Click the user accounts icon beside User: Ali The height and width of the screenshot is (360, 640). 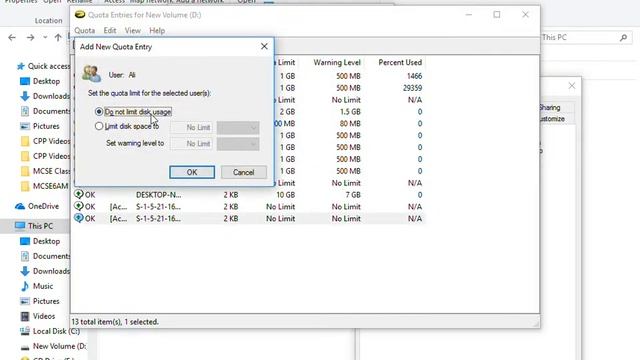click(x=91, y=74)
